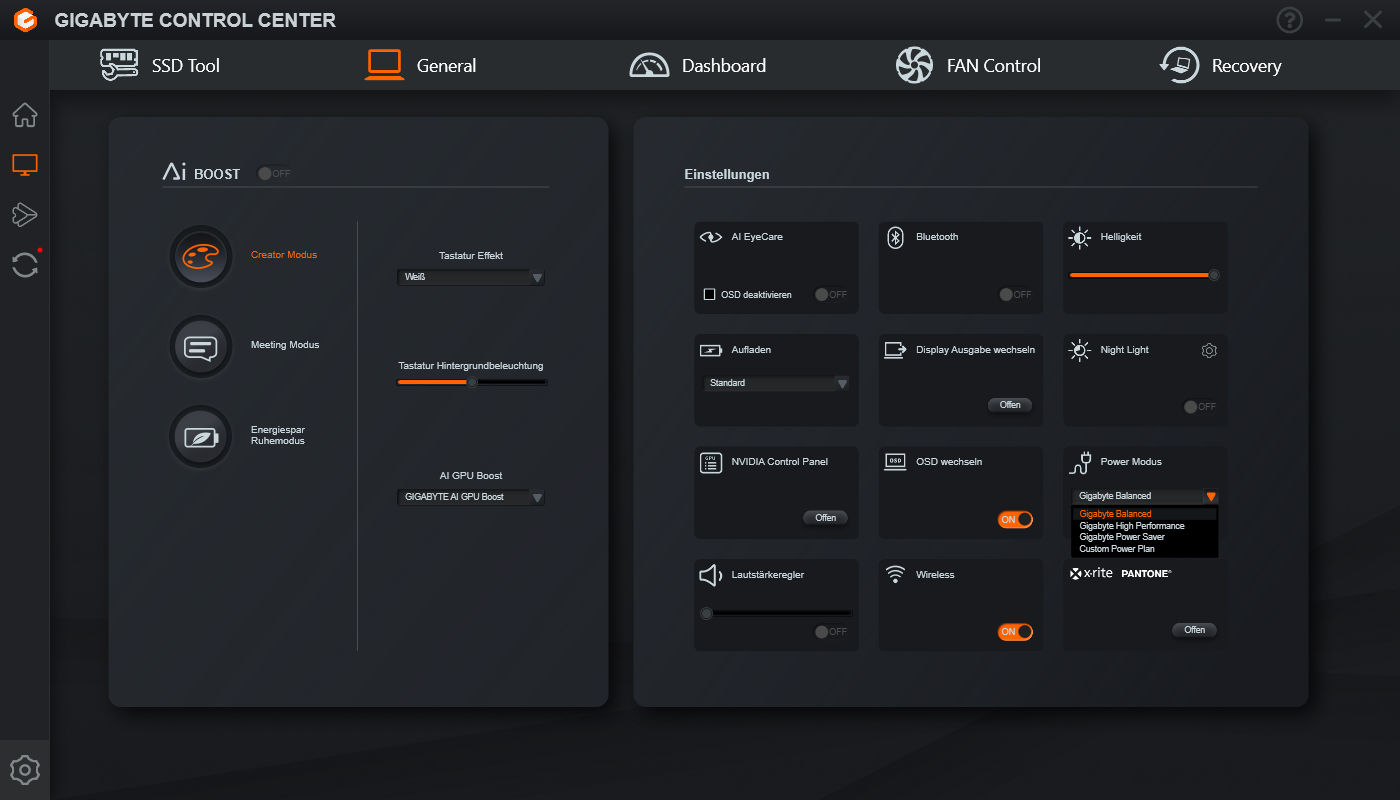Click the NVIDIA Control Panel GPU icon
Image resolution: width=1400 pixels, height=800 pixels.
click(711, 463)
